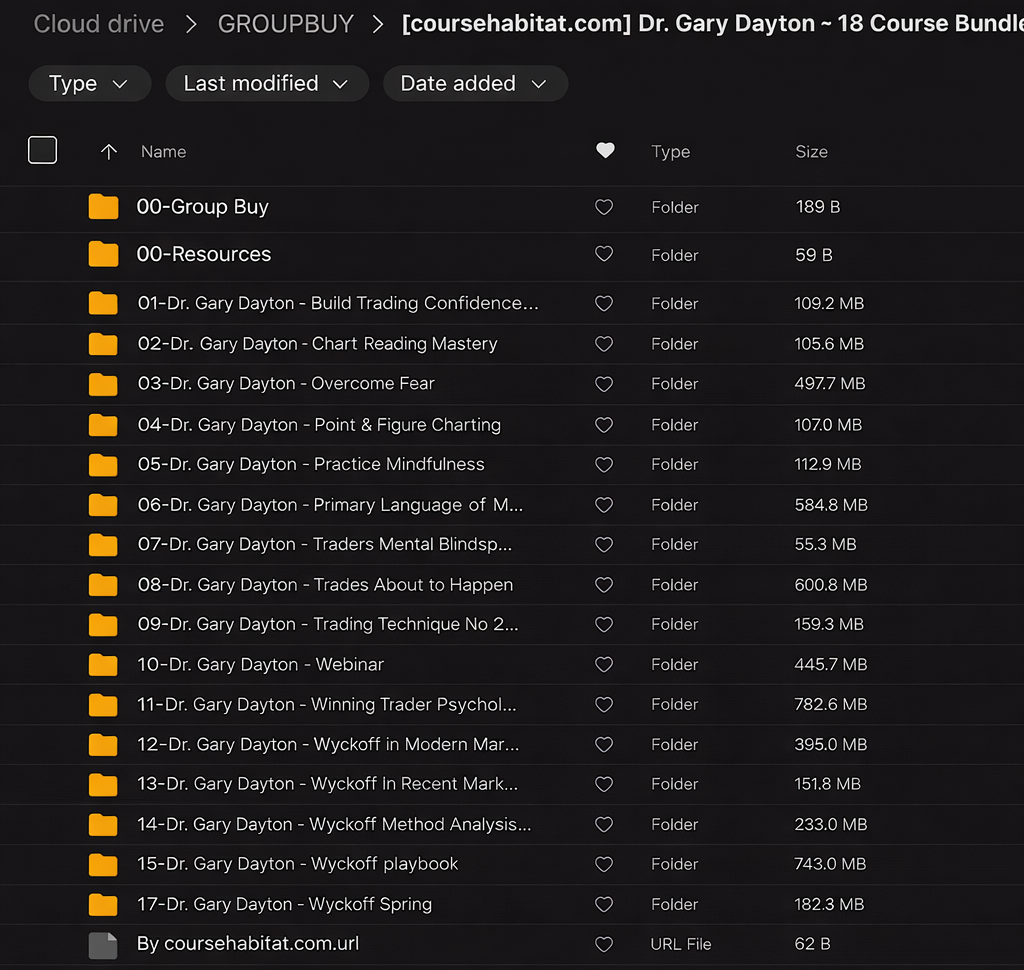The height and width of the screenshot is (970, 1024).
Task: Go to Cloud drive in breadcrumb
Action: pyautogui.click(x=98, y=24)
